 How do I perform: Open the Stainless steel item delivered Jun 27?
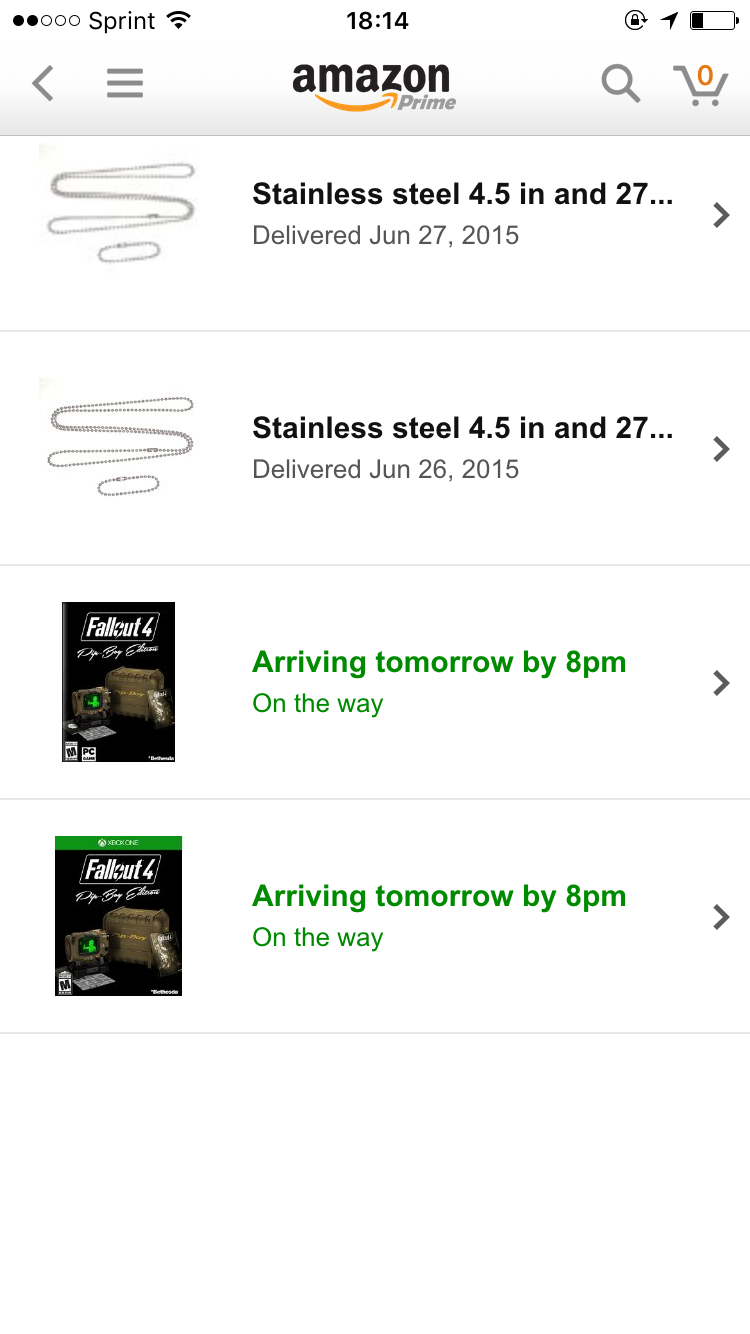click(x=462, y=194)
